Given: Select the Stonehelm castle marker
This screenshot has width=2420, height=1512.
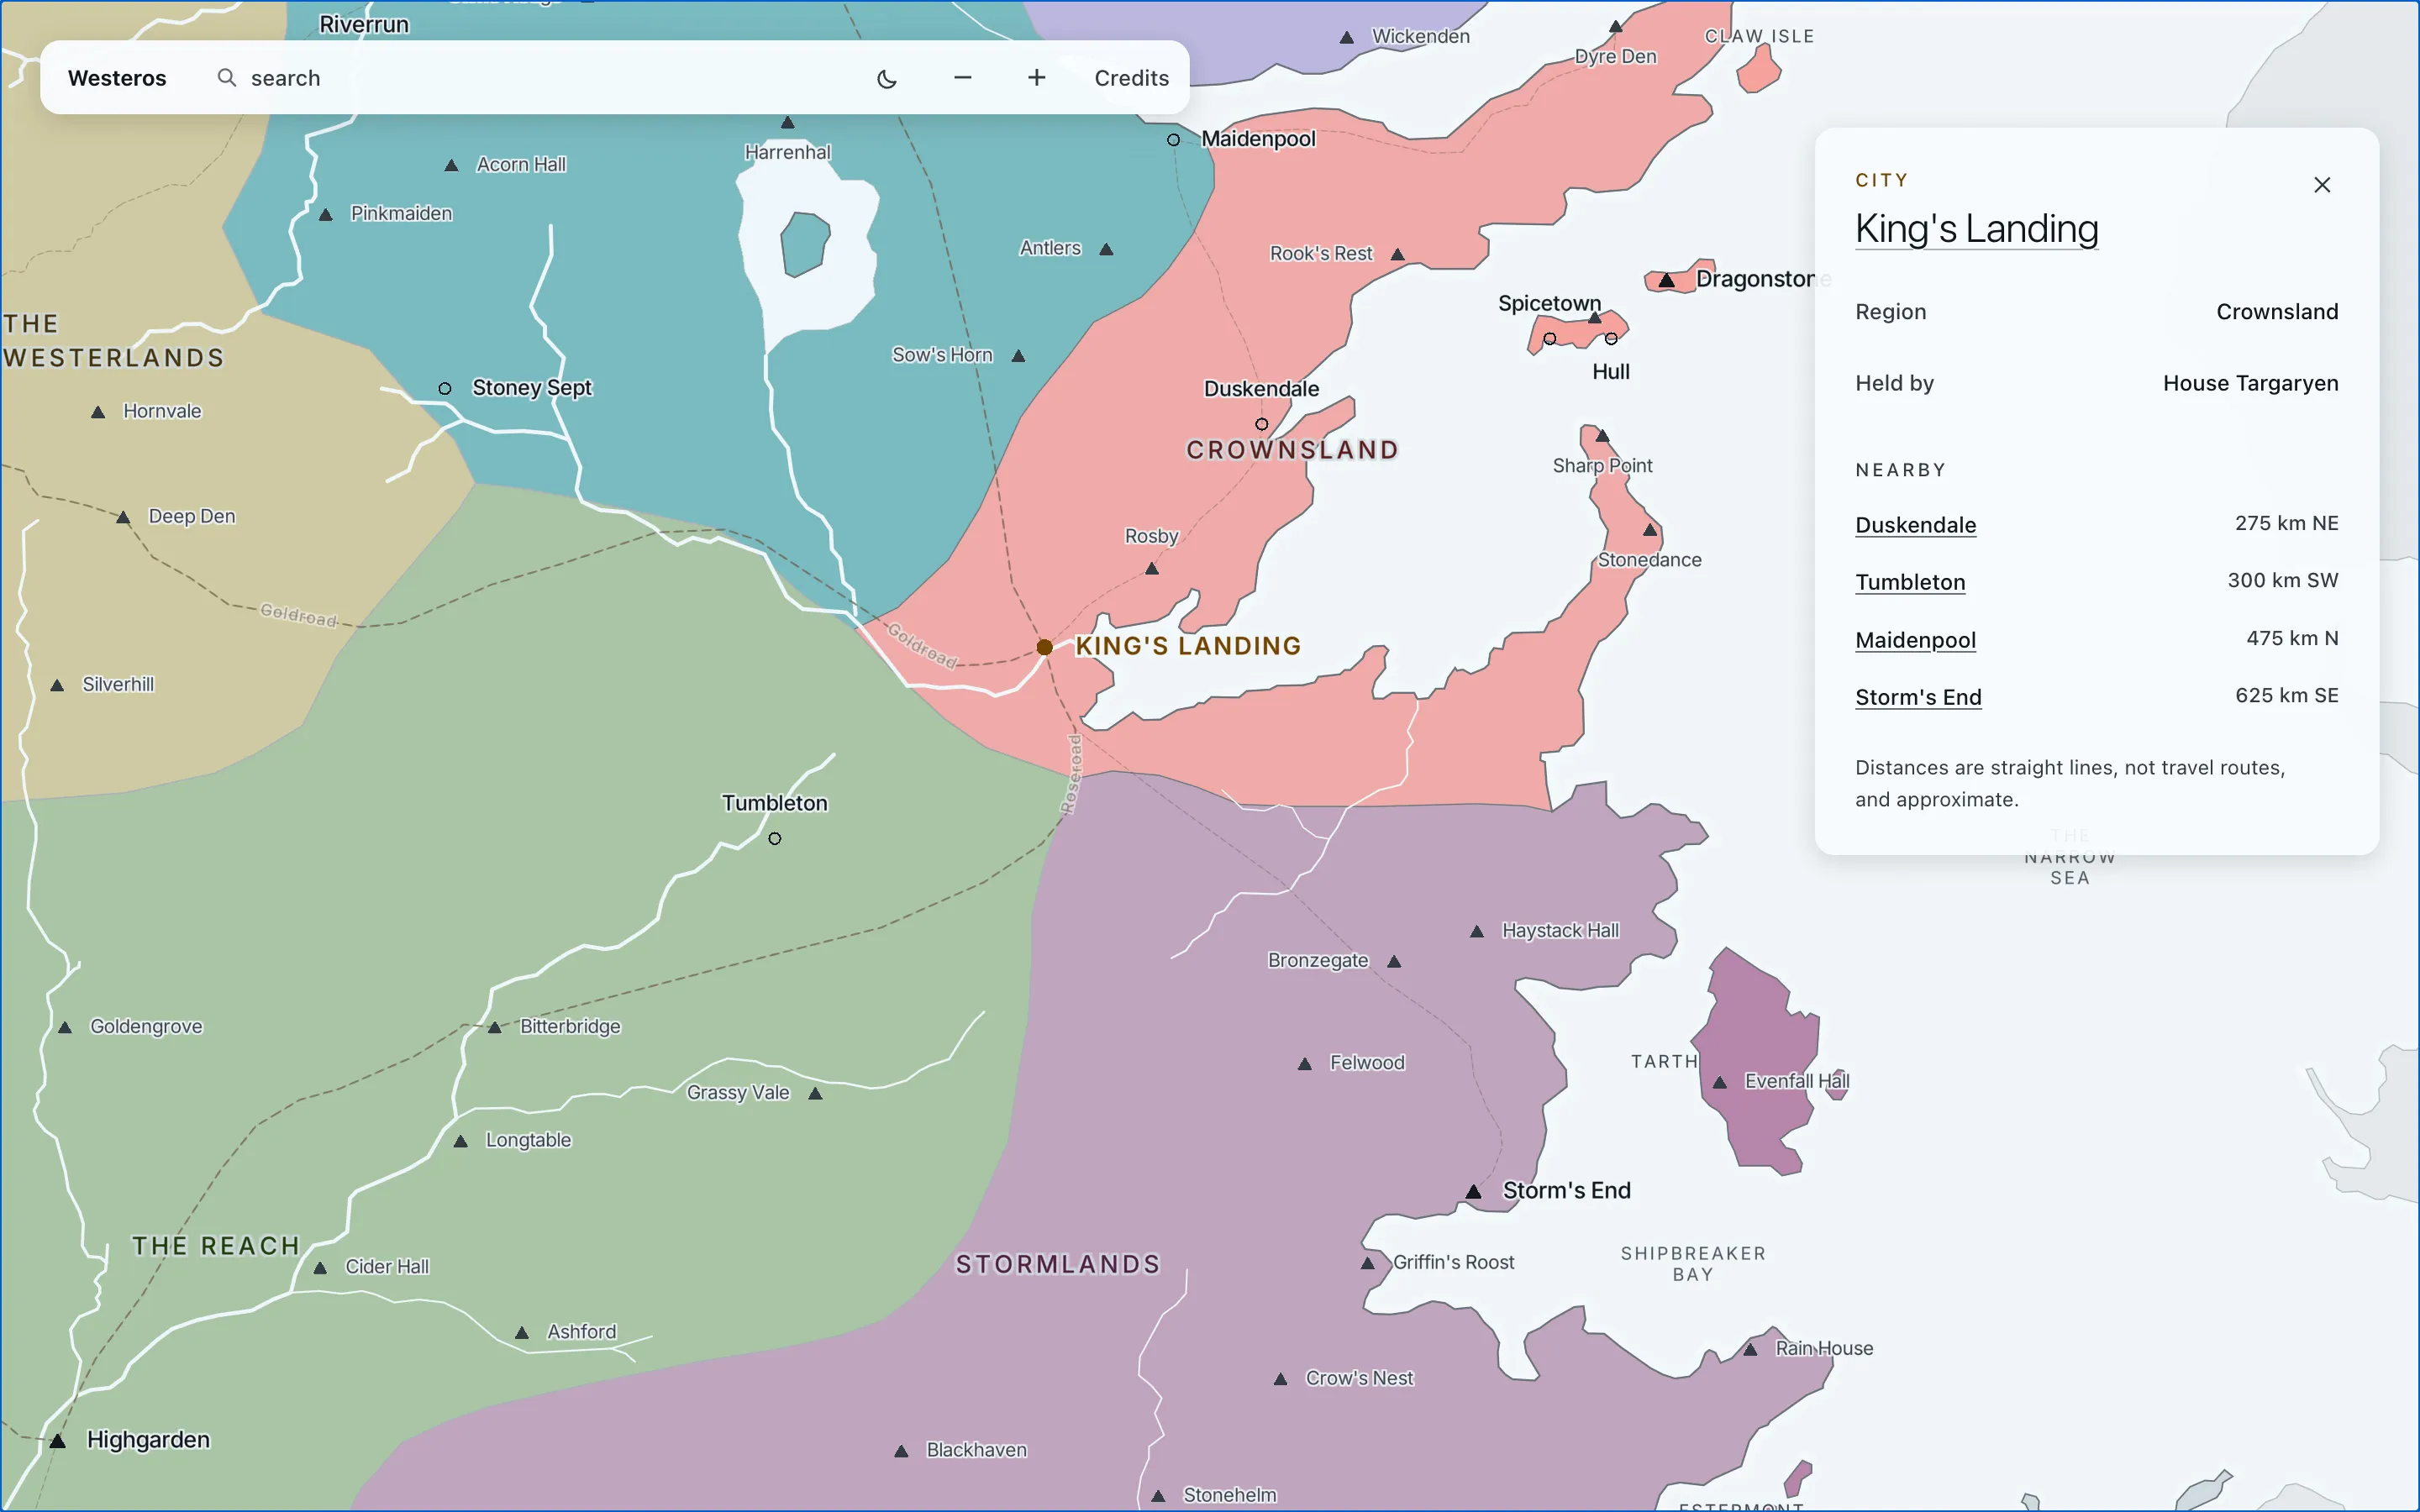Looking at the screenshot, I should point(1158,1496).
